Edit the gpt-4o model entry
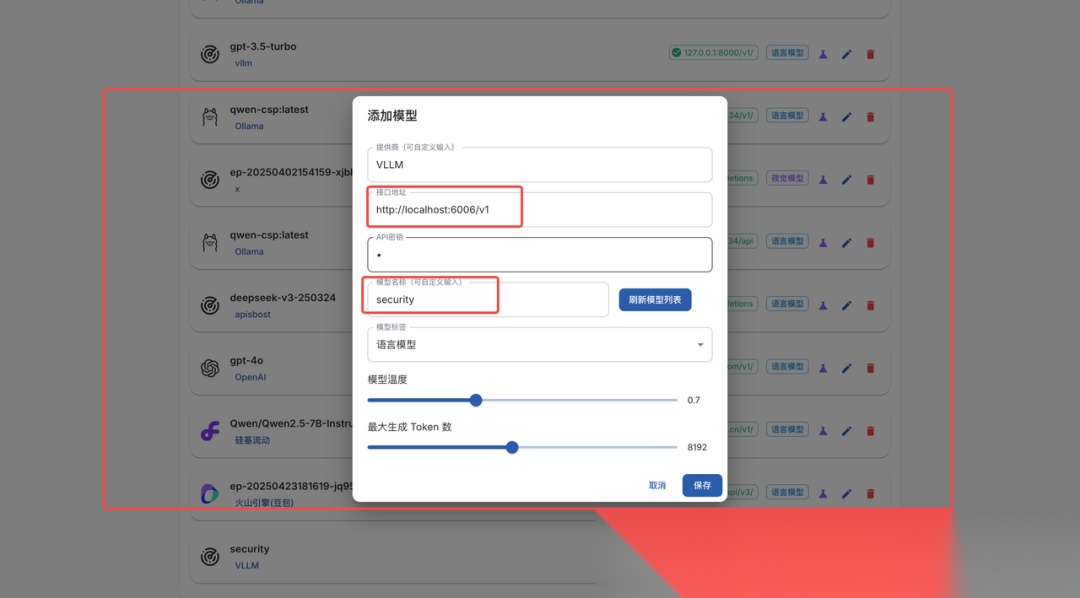The height and width of the screenshot is (598, 1080). (x=847, y=367)
